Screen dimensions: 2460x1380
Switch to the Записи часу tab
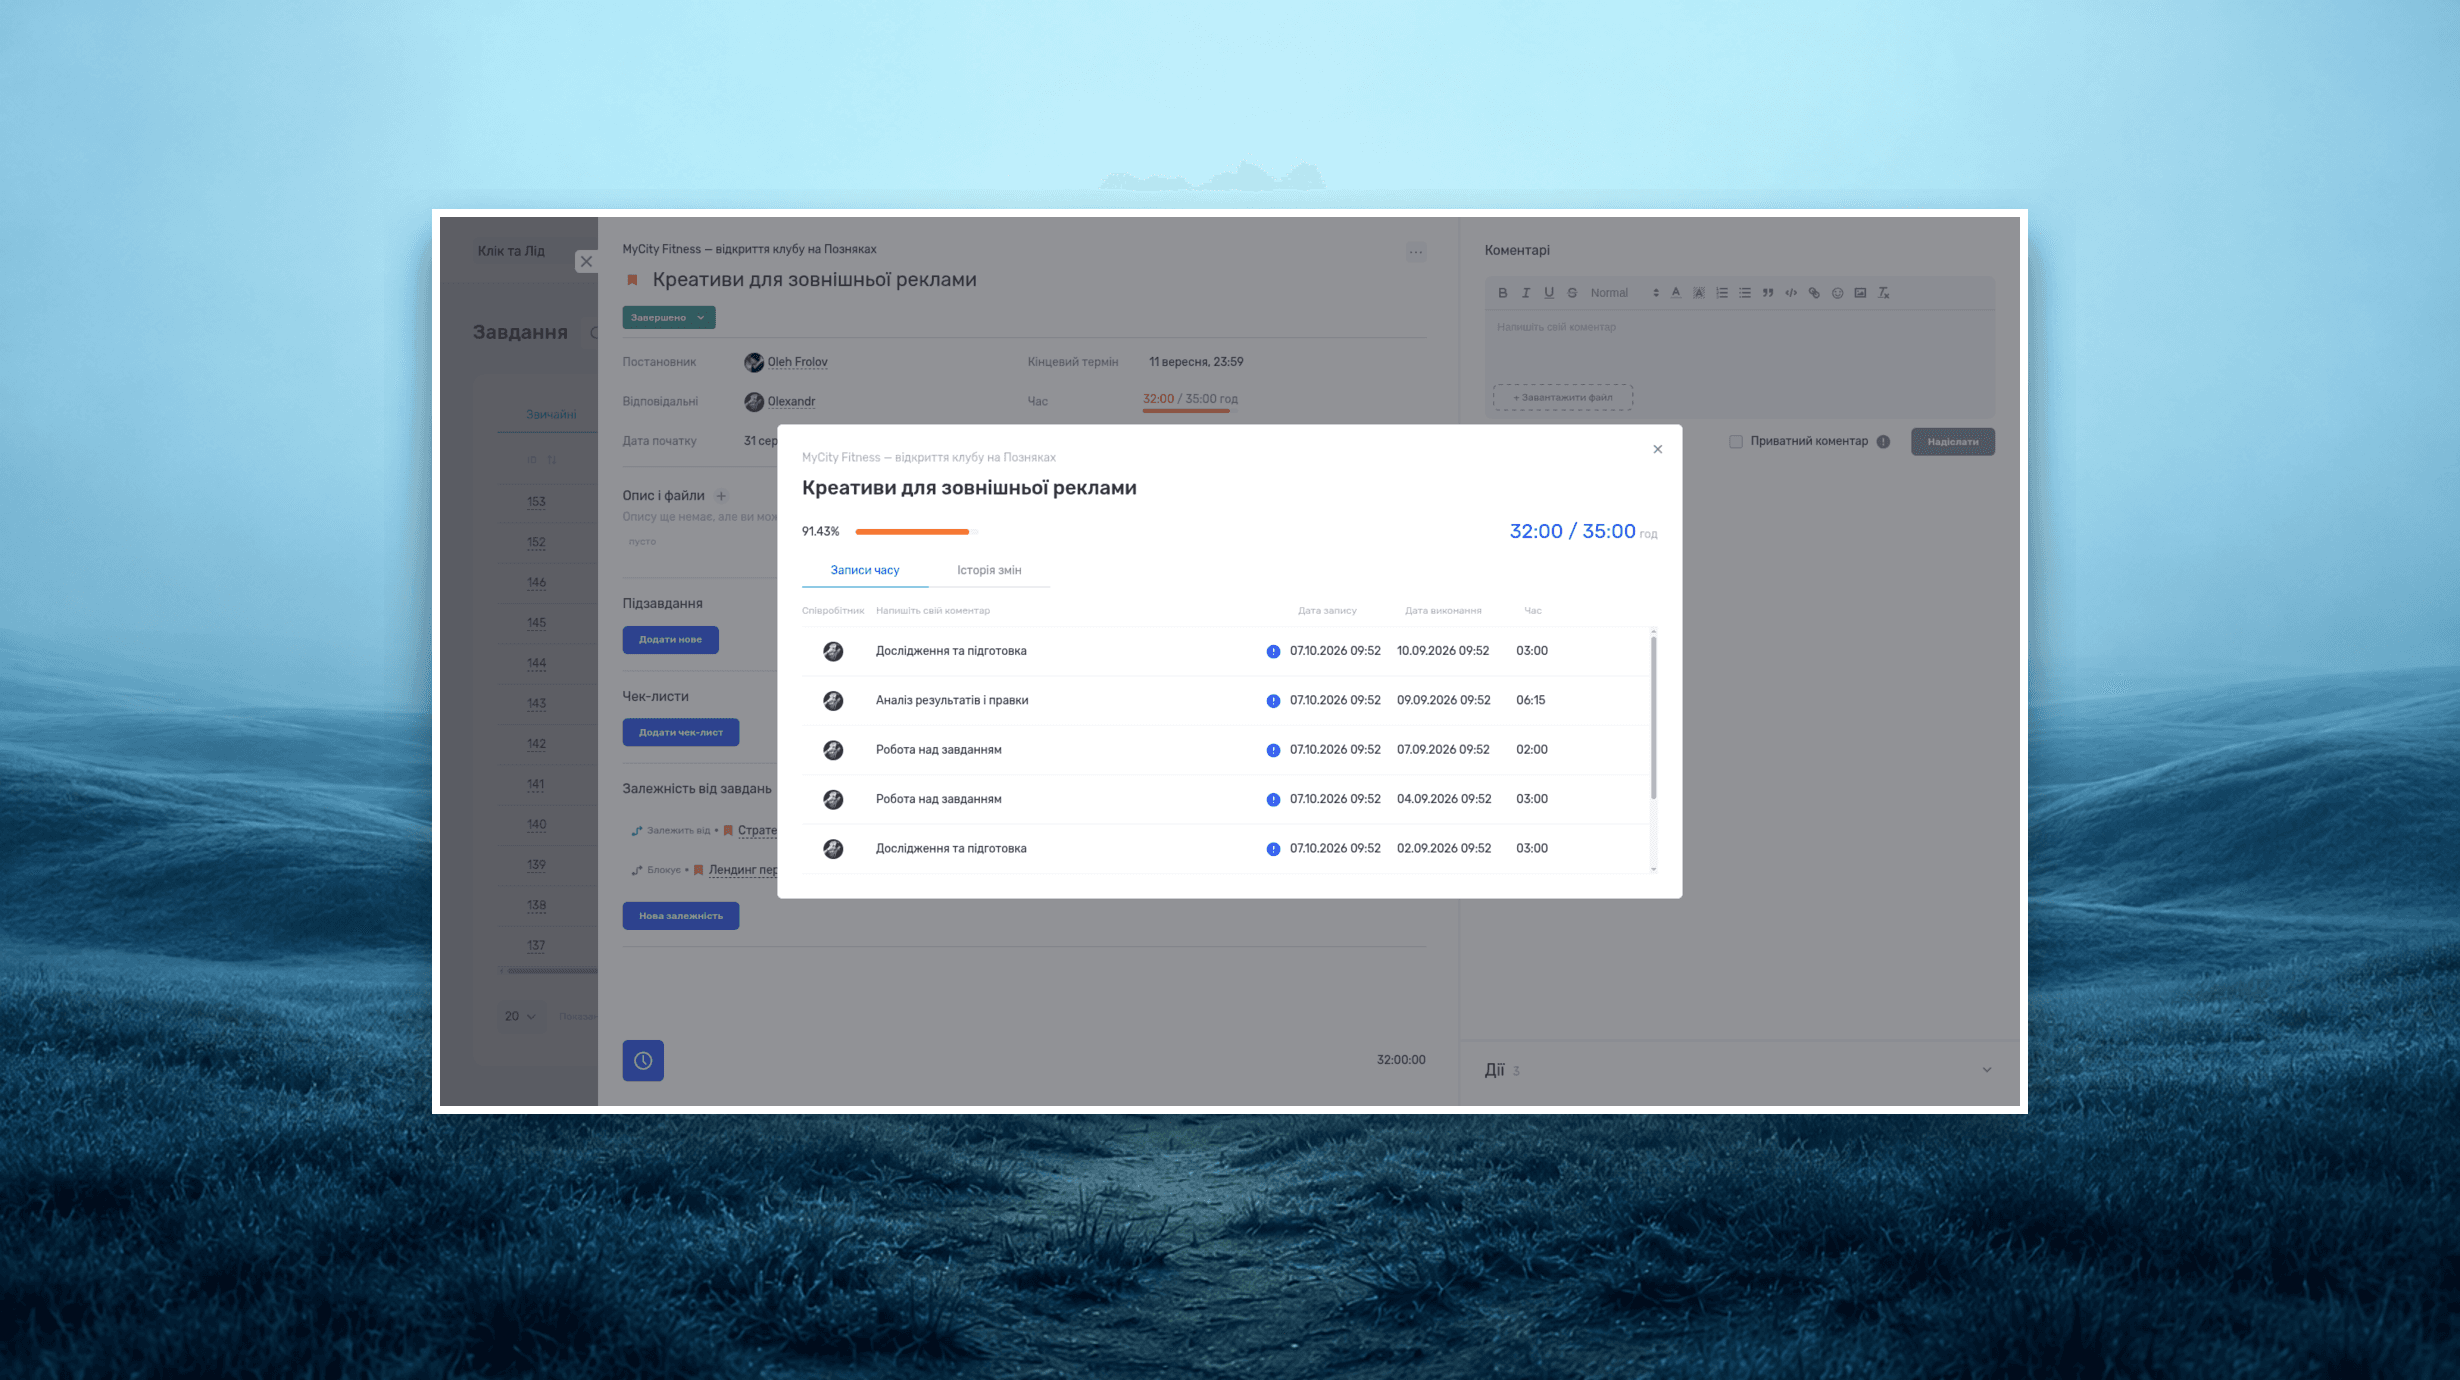point(865,570)
